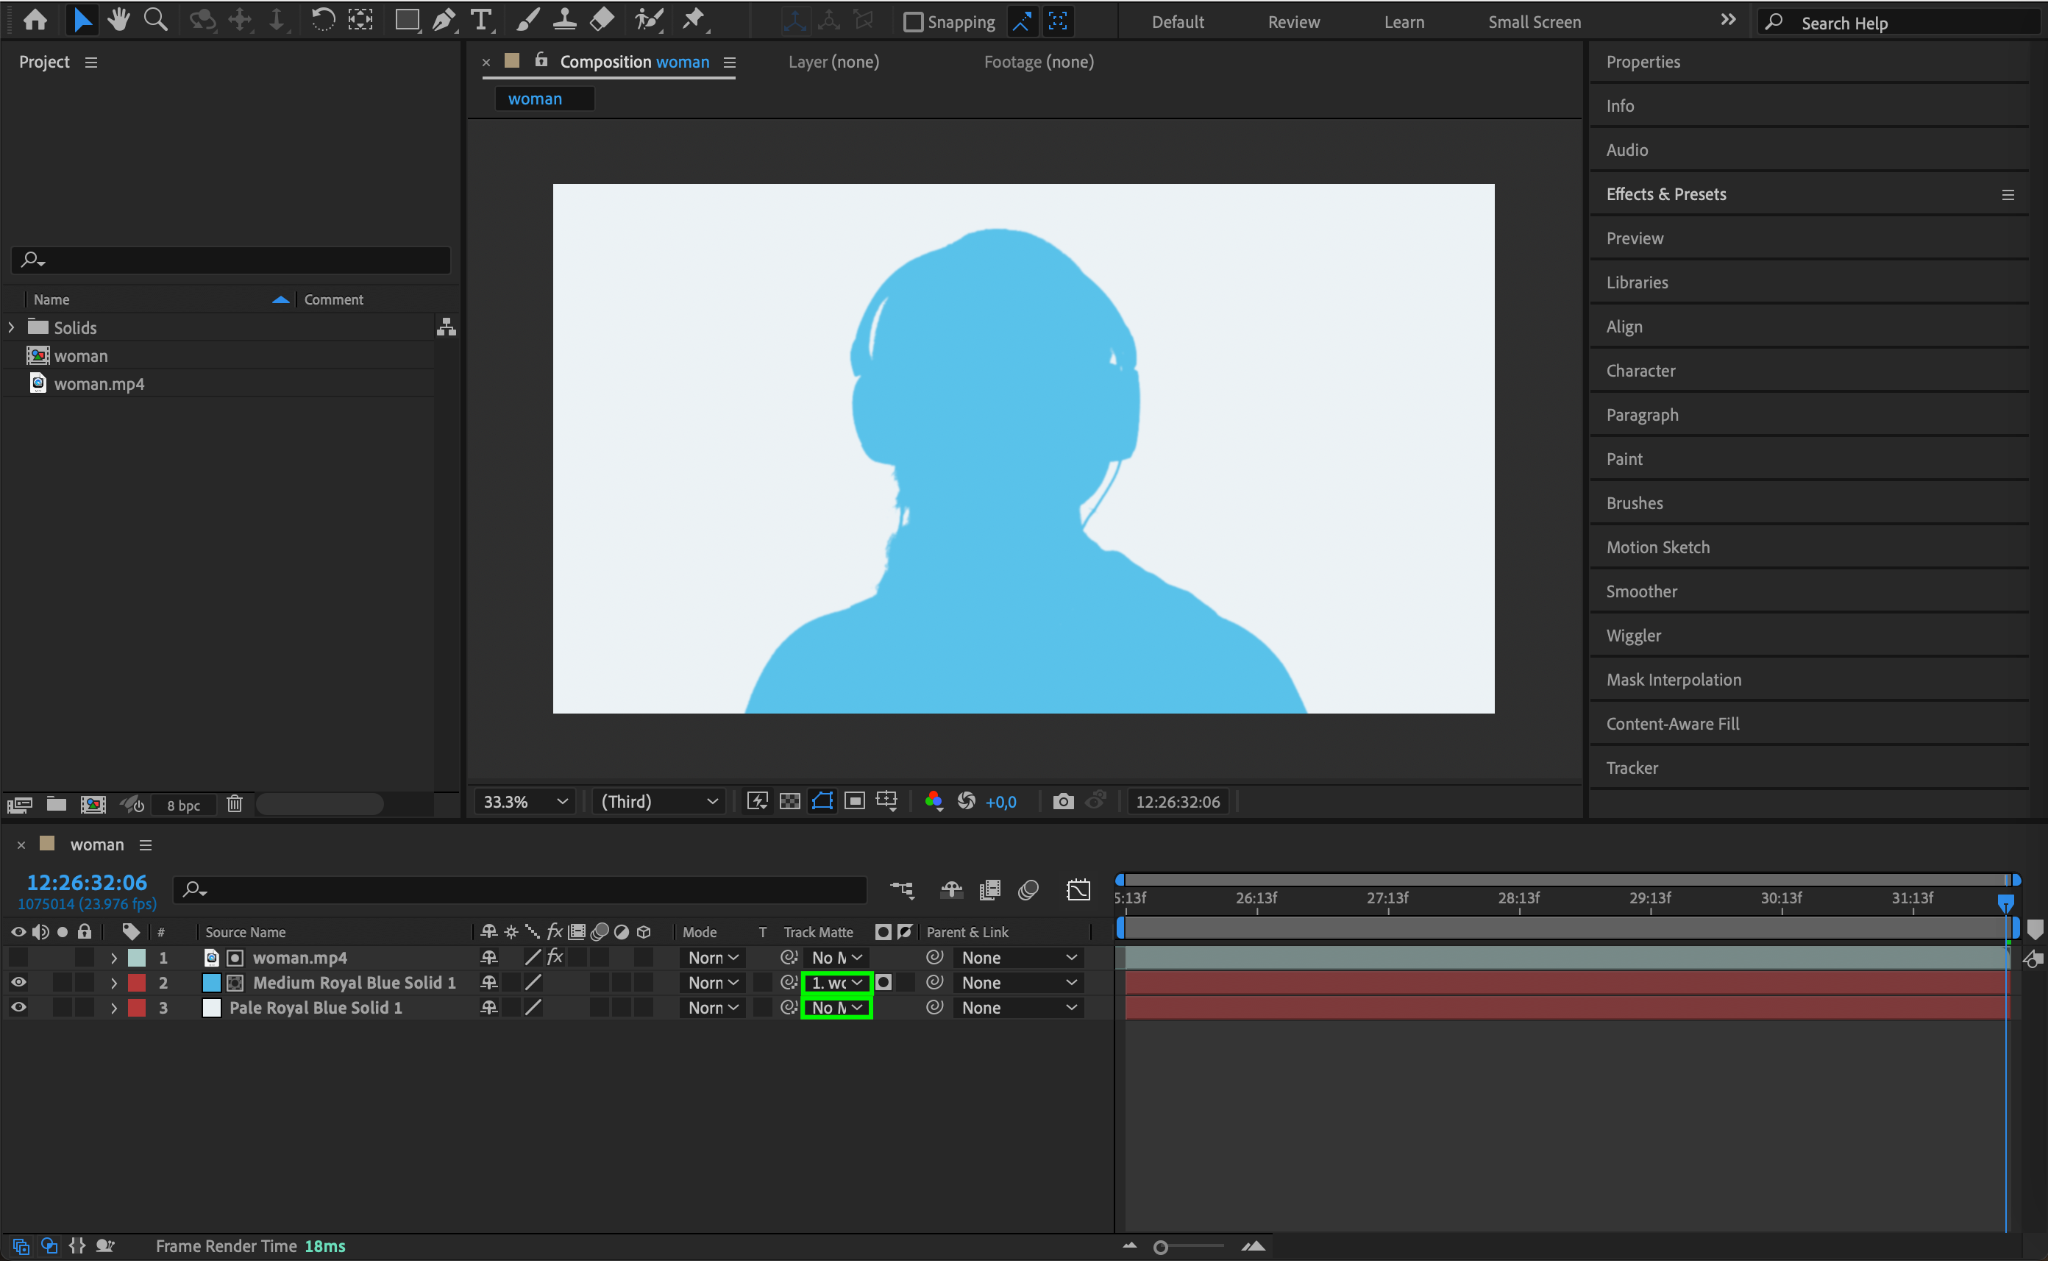Screen dimensions: 2048x1261
Task: Click the snapshot camera icon
Action: pos(1063,801)
